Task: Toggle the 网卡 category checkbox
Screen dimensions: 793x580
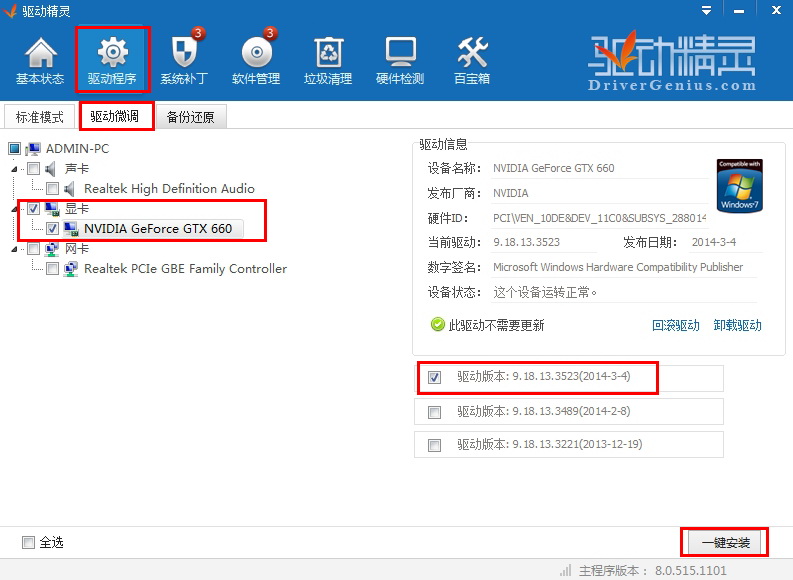Action: click(x=33, y=248)
